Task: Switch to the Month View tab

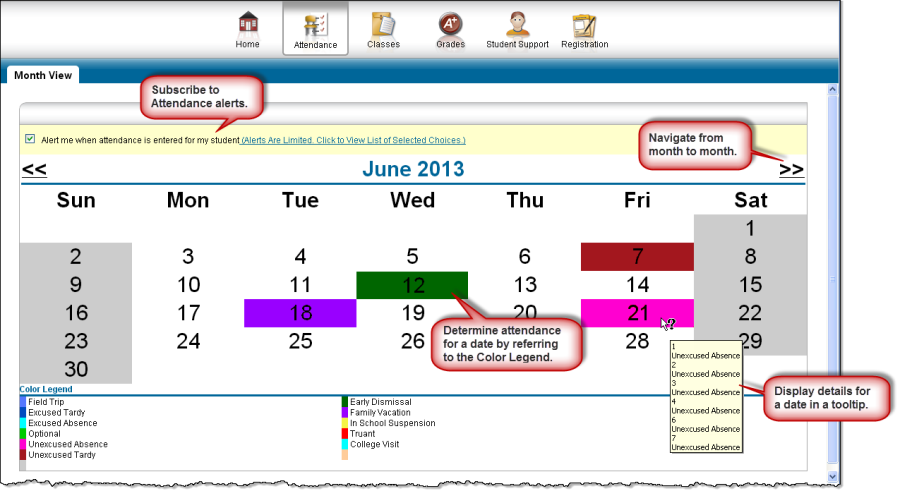Action: click(x=42, y=75)
